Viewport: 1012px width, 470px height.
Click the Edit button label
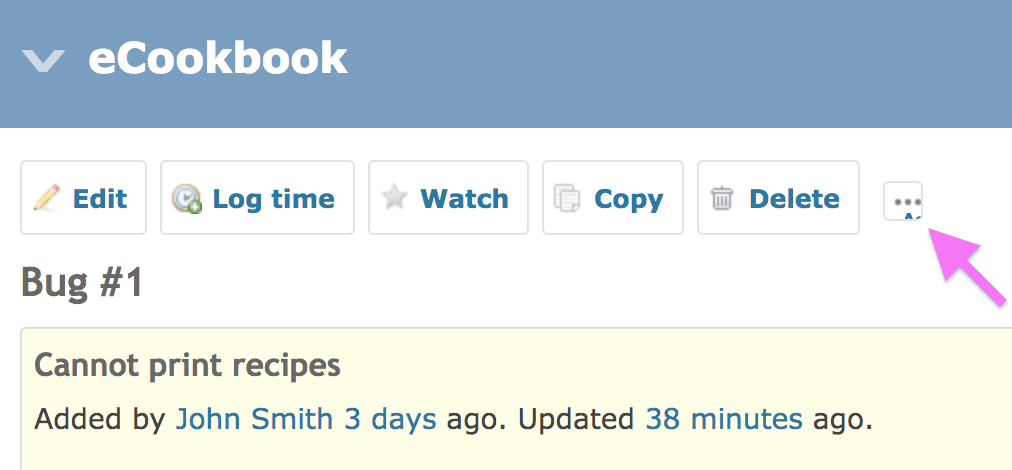point(100,198)
